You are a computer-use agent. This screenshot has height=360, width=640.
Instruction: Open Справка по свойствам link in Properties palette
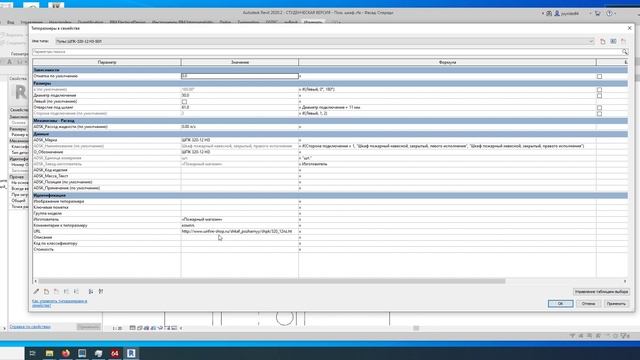pos(30,327)
